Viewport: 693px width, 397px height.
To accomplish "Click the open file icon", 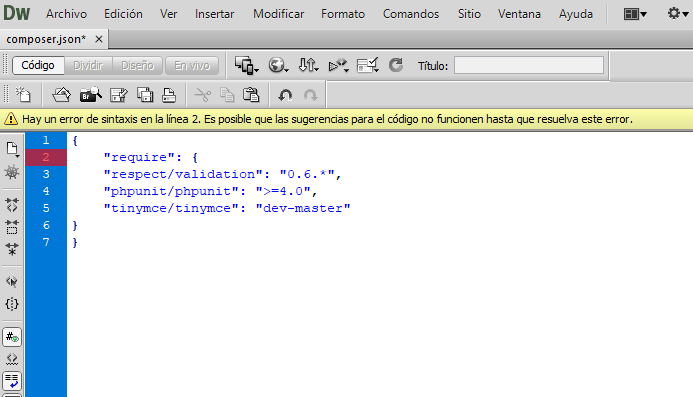I will pos(61,95).
